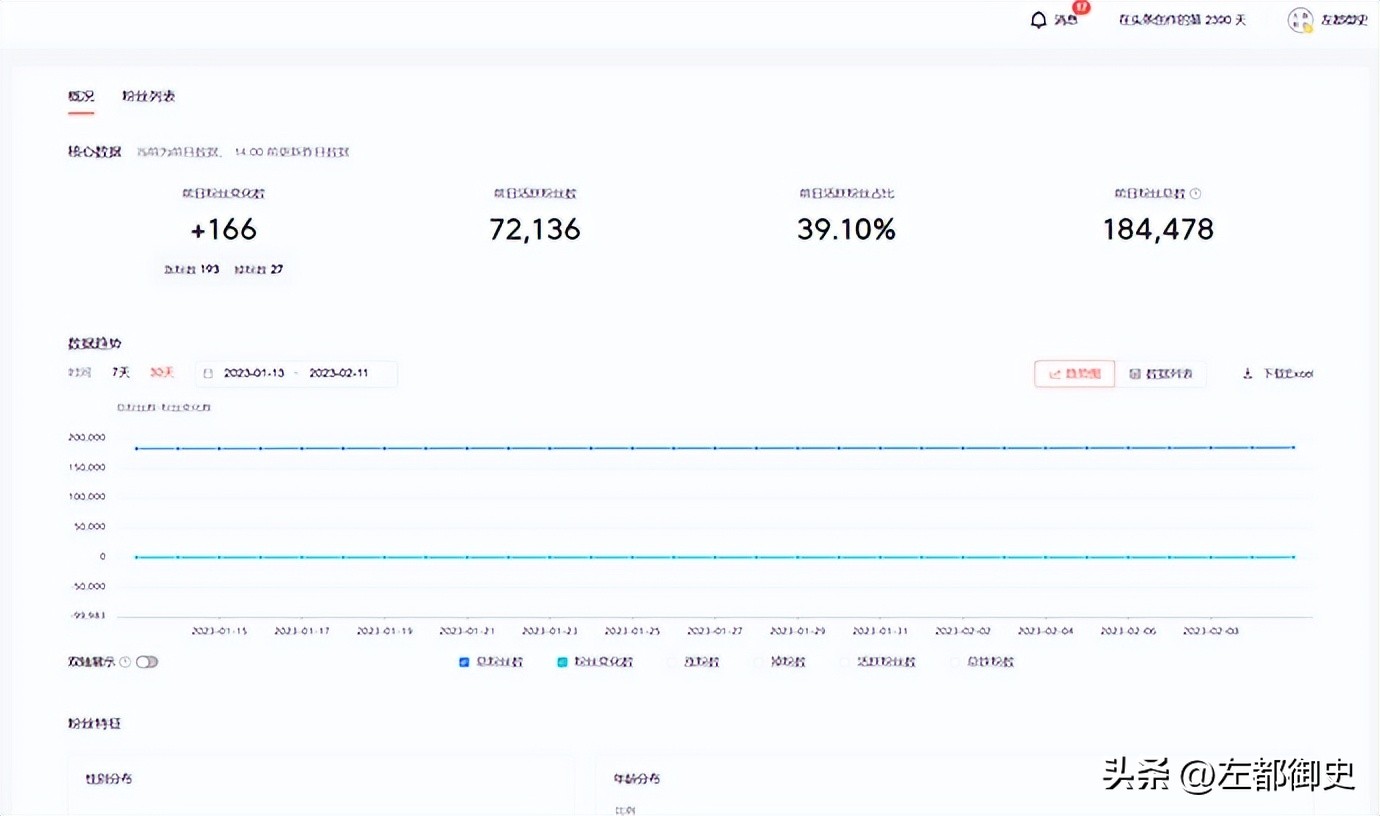Uncheck the cyan fan change legend checkbox

pyautogui.click(x=563, y=662)
